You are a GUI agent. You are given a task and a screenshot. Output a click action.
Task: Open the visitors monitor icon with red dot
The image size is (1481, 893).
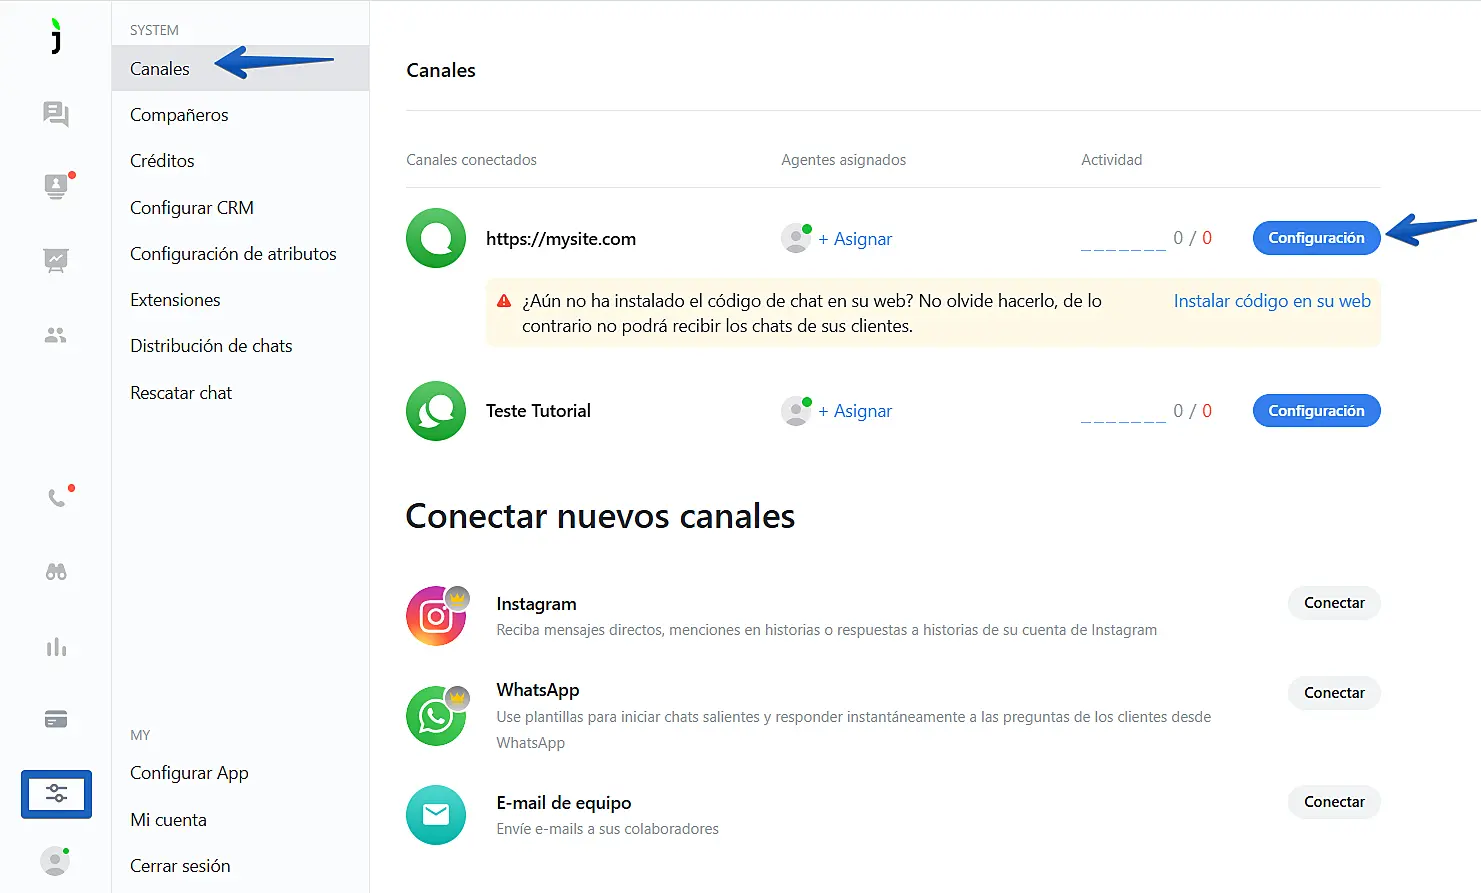(57, 186)
